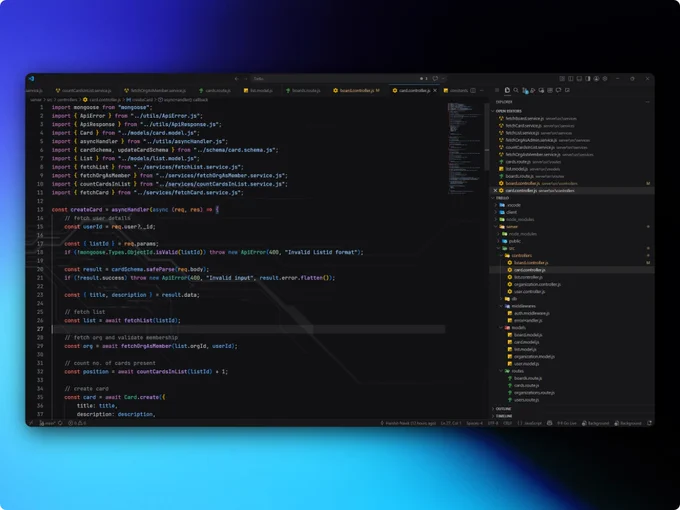Click the Accounts icon in title bar
Image resolution: width=680 pixels, height=510 pixels.
pyautogui.click(x=596, y=78)
